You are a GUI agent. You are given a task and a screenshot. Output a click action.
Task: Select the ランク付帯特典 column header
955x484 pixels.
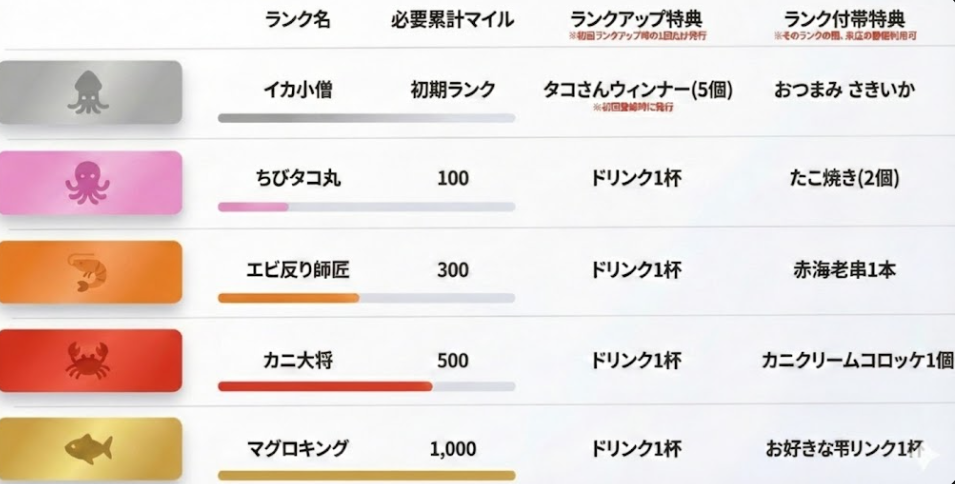pos(844,20)
